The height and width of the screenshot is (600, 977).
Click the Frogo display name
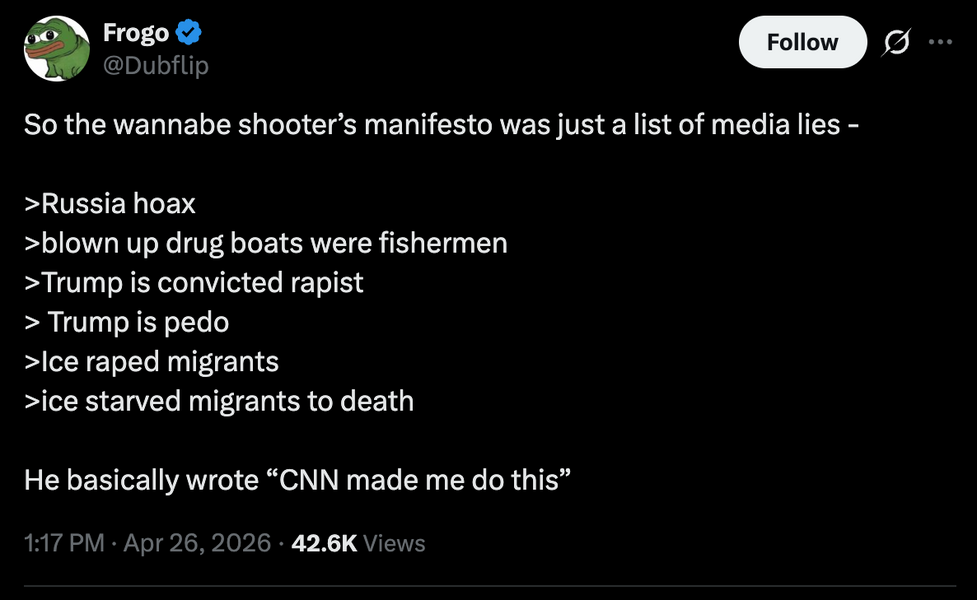point(135,34)
